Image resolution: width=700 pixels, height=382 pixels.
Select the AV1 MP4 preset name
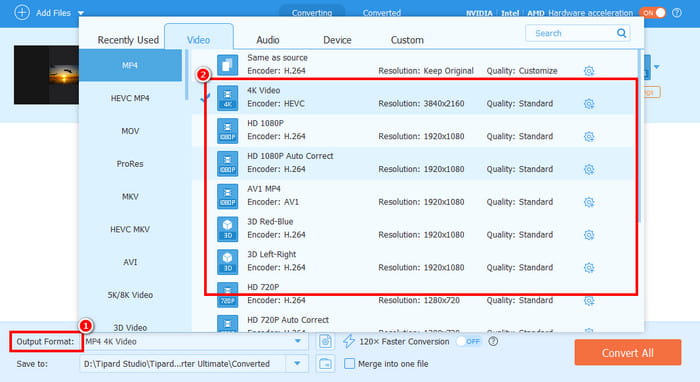point(263,189)
